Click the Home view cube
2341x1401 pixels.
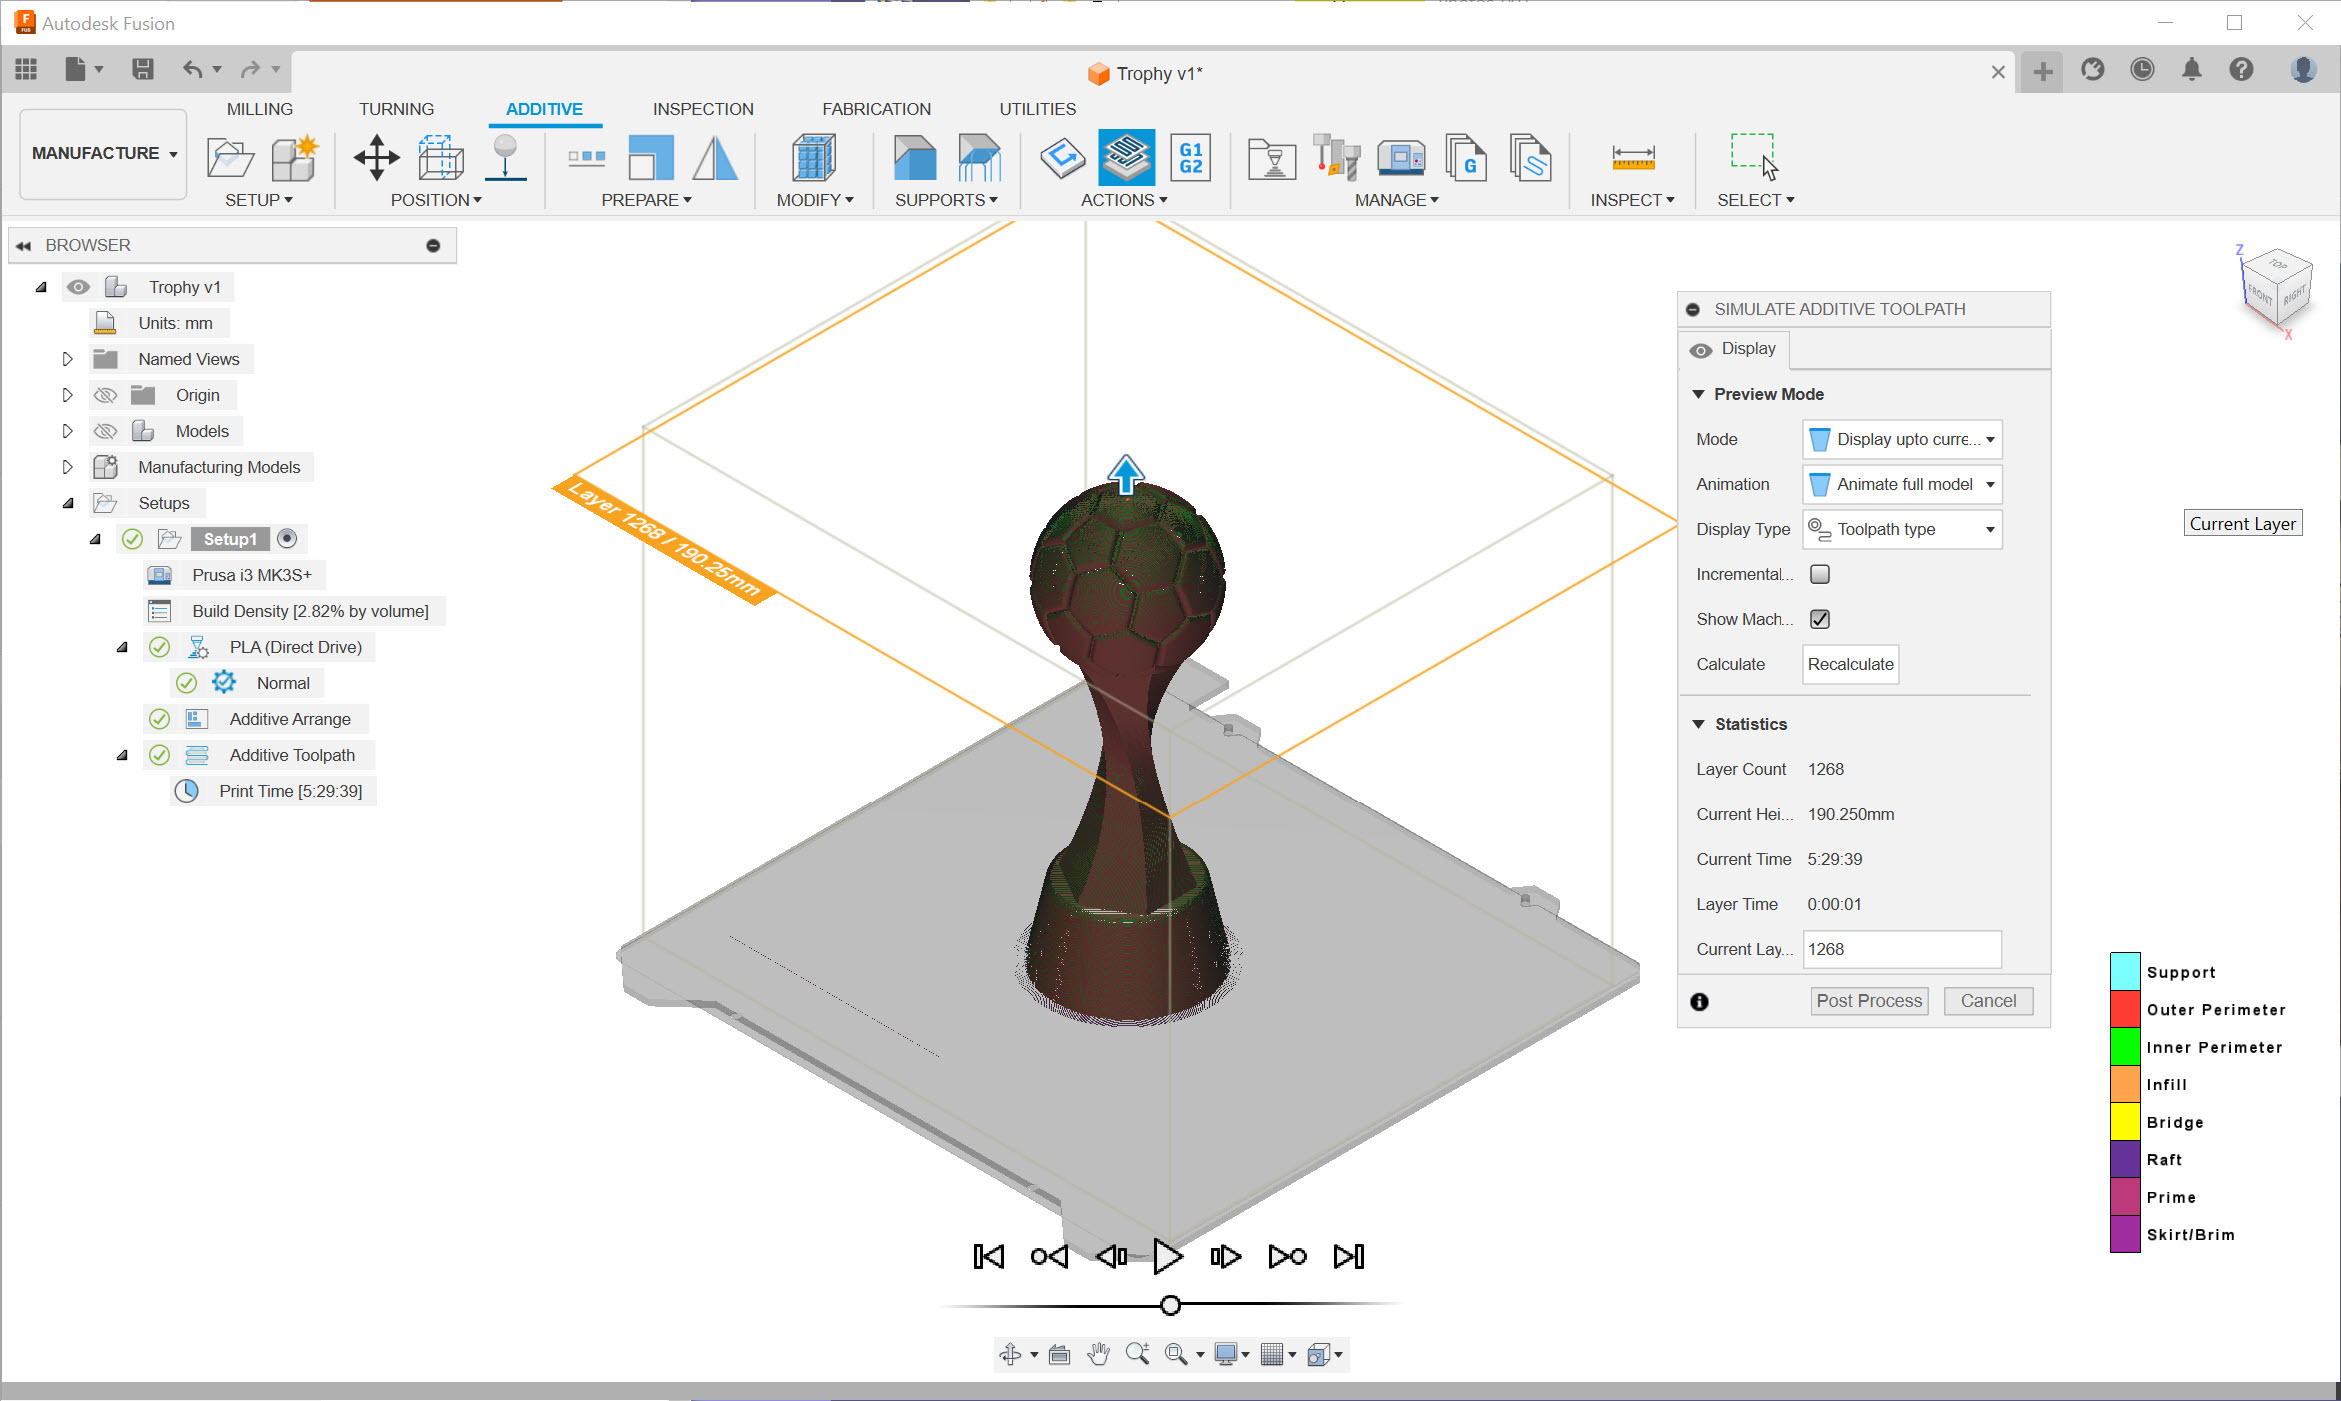(2276, 288)
